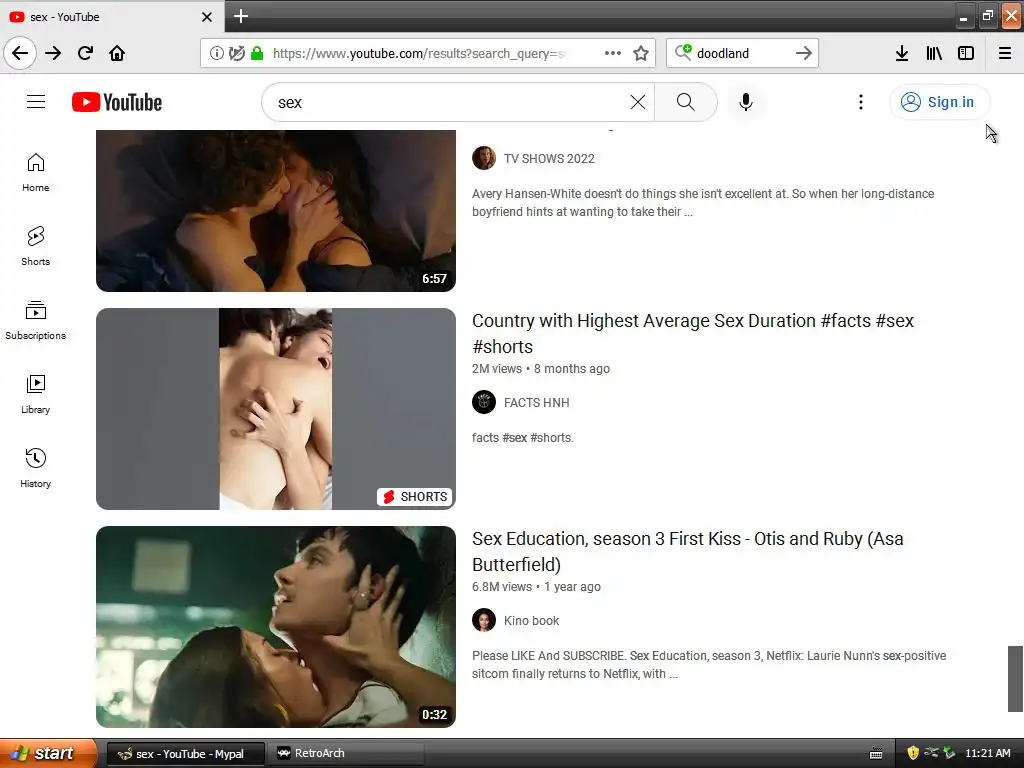Viewport: 1024px width, 768px height.
Task: Open the browser library icon
Action: [934, 53]
